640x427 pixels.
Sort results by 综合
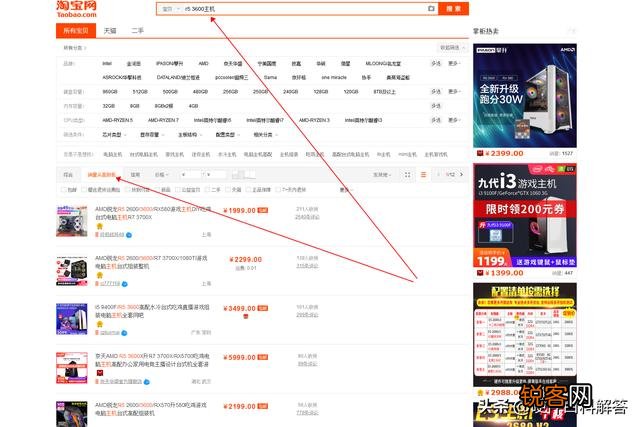tap(68, 175)
